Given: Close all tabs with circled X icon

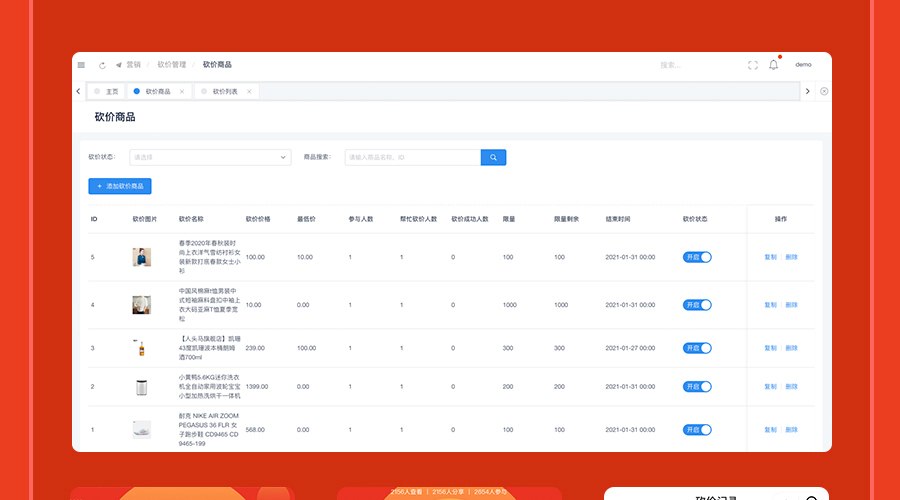Looking at the screenshot, I should tap(824, 91).
